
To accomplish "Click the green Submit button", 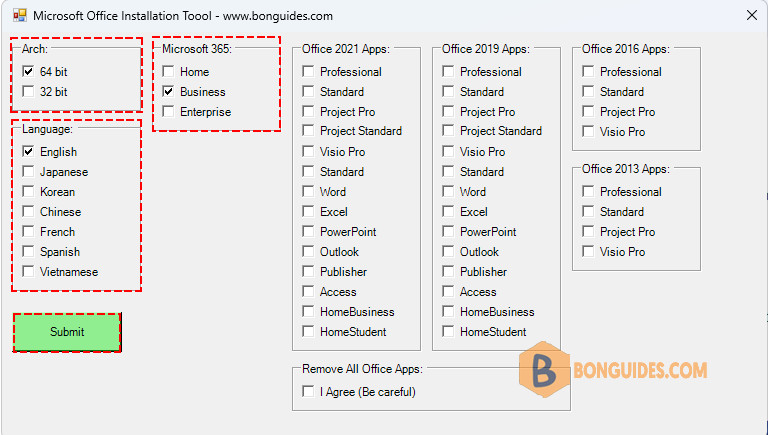I will [67, 332].
